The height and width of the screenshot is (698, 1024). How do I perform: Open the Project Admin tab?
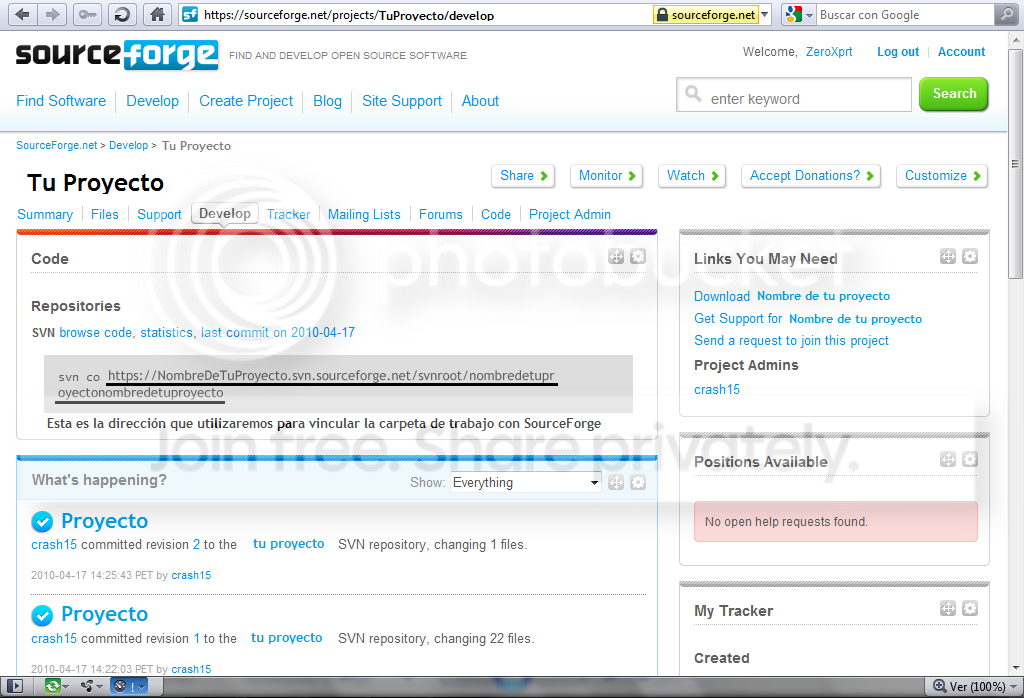[x=569, y=214]
